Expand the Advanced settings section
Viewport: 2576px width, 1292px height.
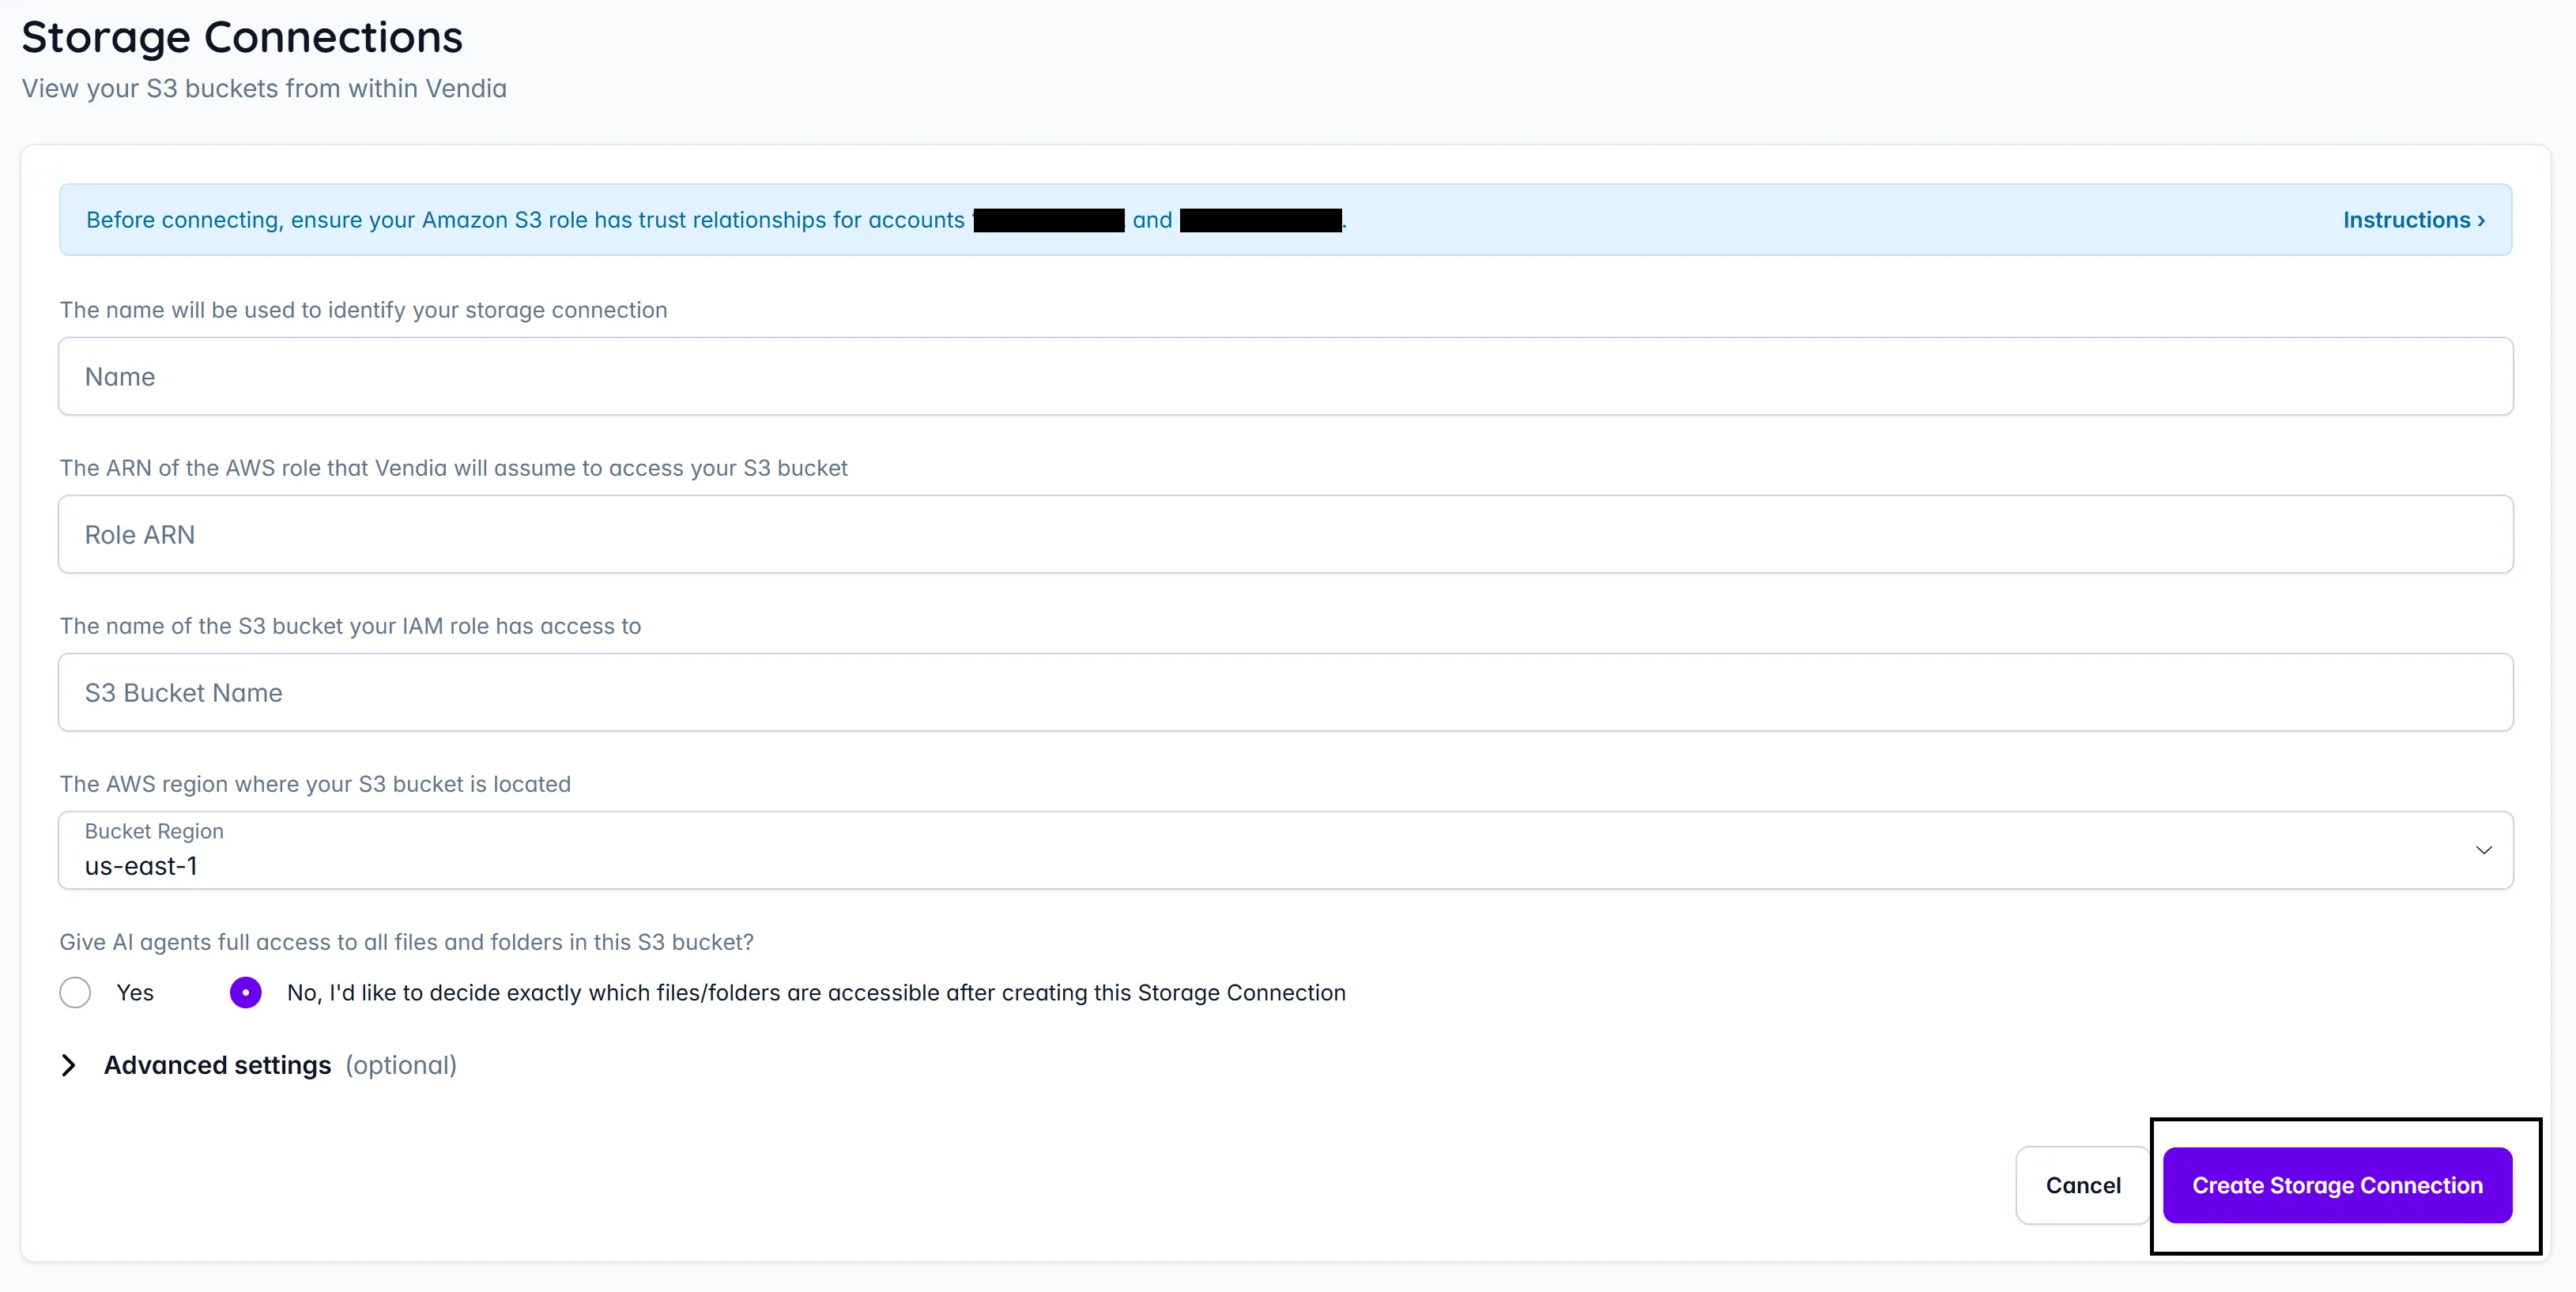[217, 1066]
